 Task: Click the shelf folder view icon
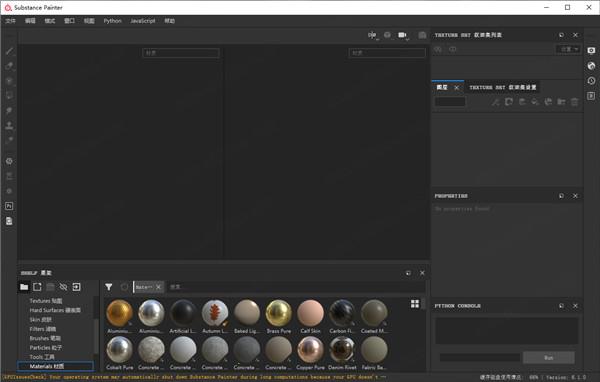coord(24,287)
